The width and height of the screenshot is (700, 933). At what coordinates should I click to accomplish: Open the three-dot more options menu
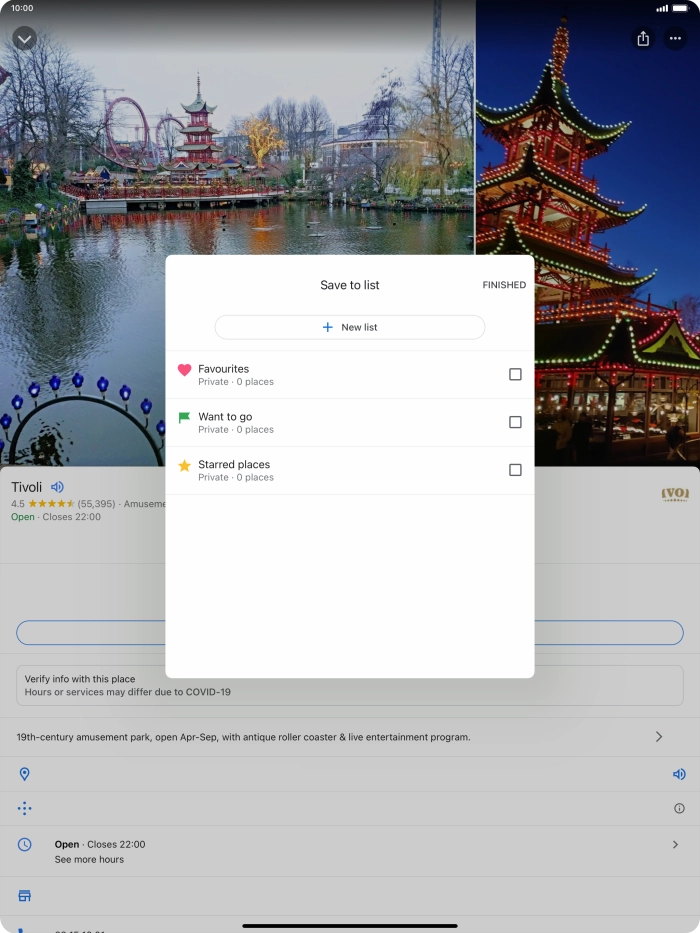[675, 38]
